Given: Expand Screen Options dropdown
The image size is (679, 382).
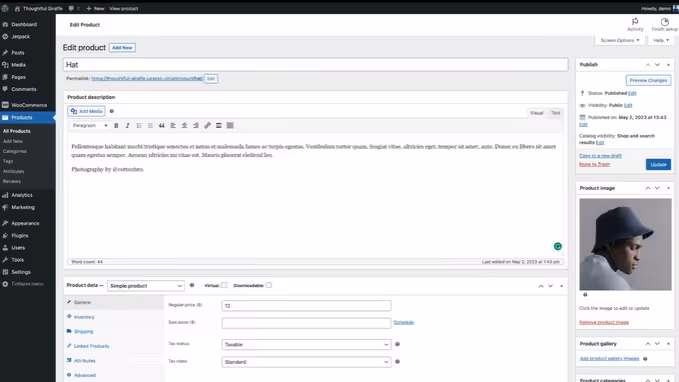Looking at the screenshot, I should tap(620, 40).
